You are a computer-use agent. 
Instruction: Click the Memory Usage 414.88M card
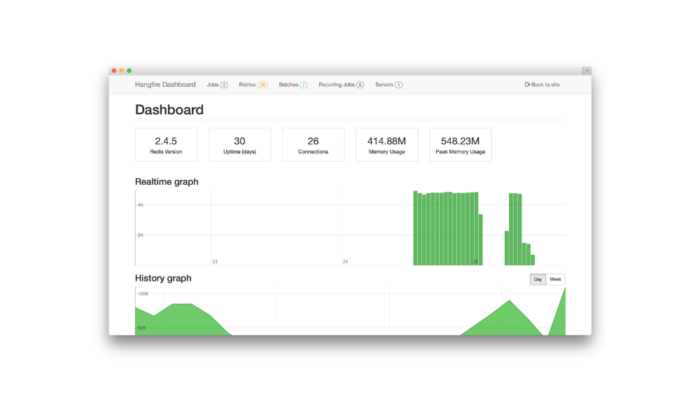click(x=387, y=145)
